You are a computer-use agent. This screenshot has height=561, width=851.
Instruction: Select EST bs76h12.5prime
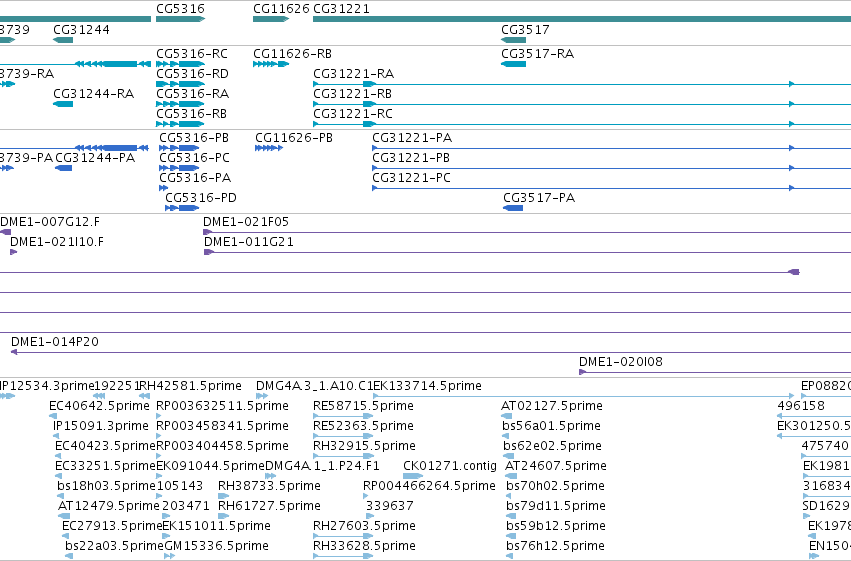pyautogui.click(x=555, y=545)
